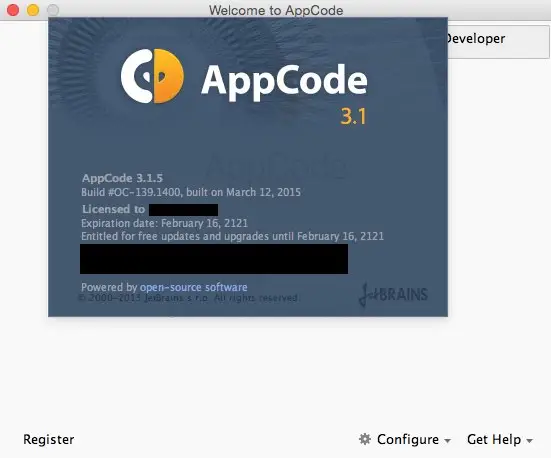
Task: Click the Licensed to label
Action: [x=113, y=209]
